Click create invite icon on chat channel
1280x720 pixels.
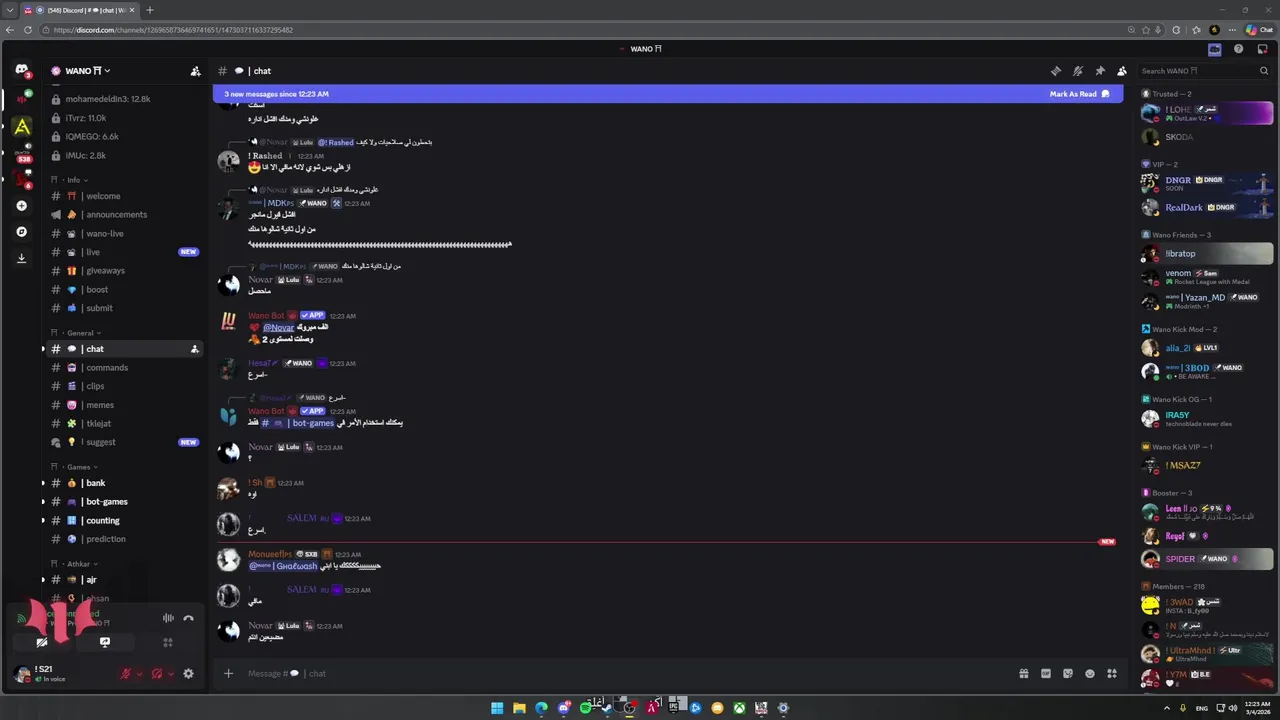[194, 349]
